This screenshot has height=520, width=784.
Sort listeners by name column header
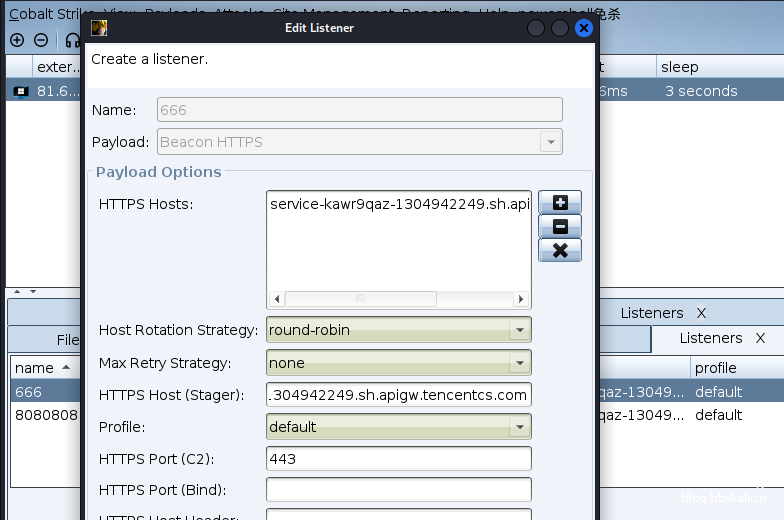[44, 368]
